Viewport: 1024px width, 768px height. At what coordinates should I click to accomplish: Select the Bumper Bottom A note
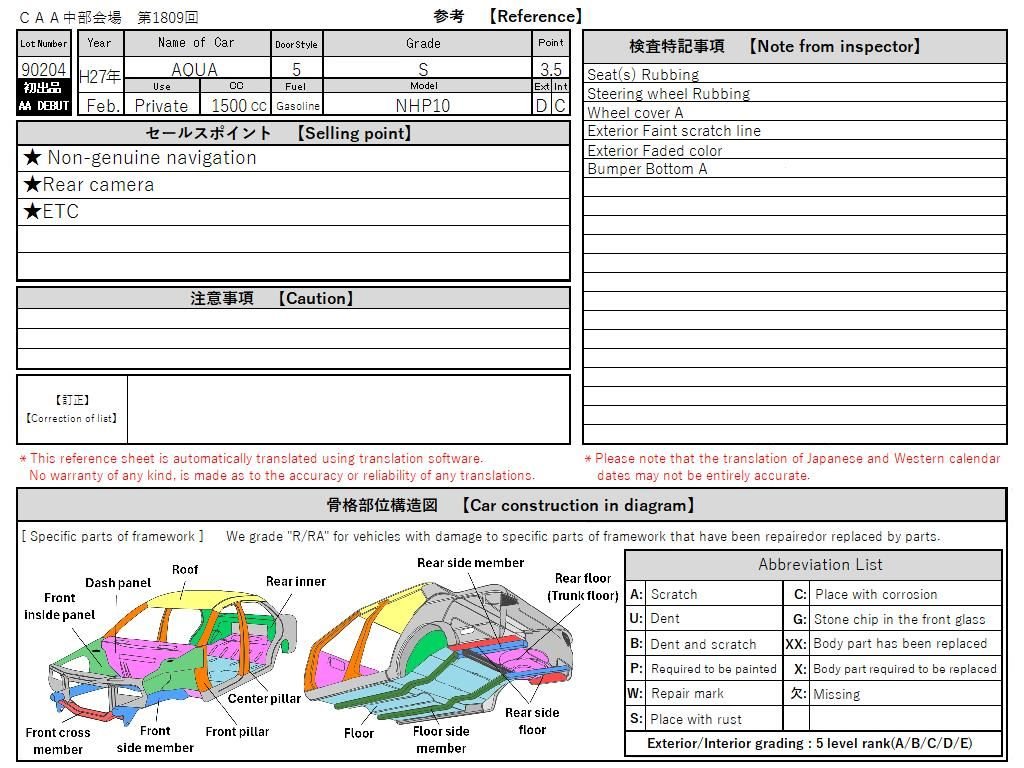647,169
